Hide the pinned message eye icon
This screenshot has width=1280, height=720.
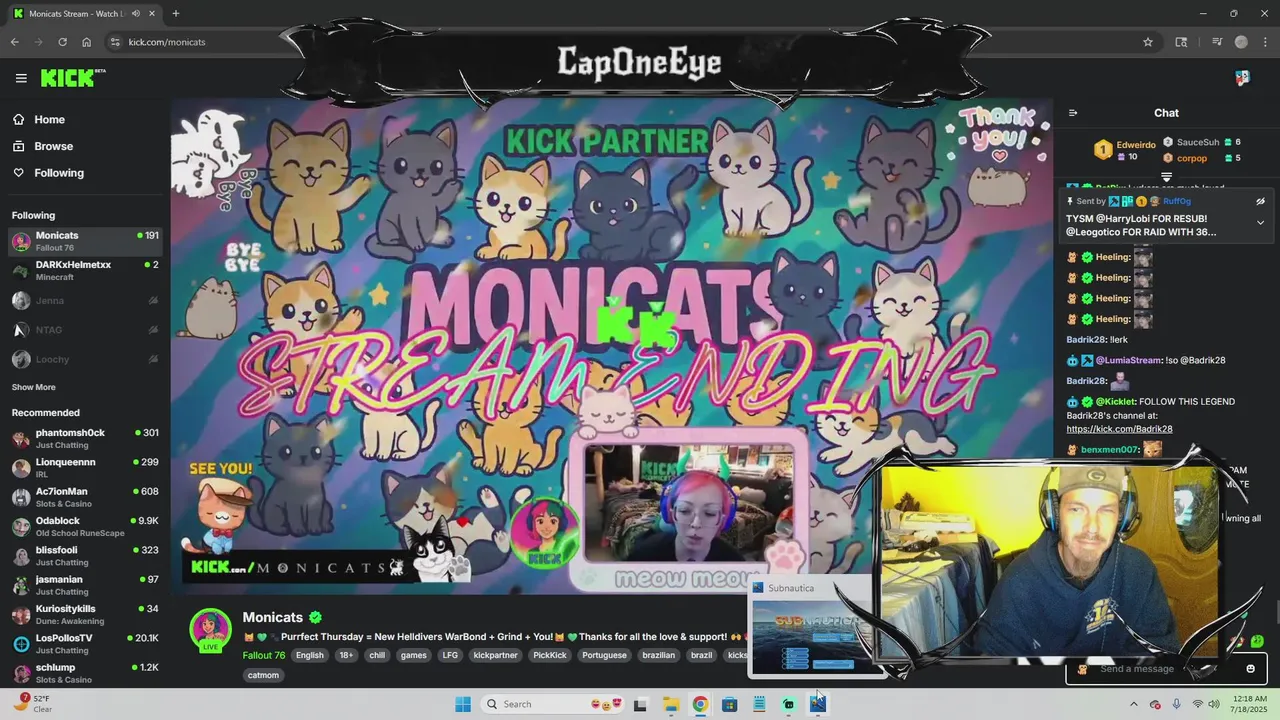point(1260,201)
